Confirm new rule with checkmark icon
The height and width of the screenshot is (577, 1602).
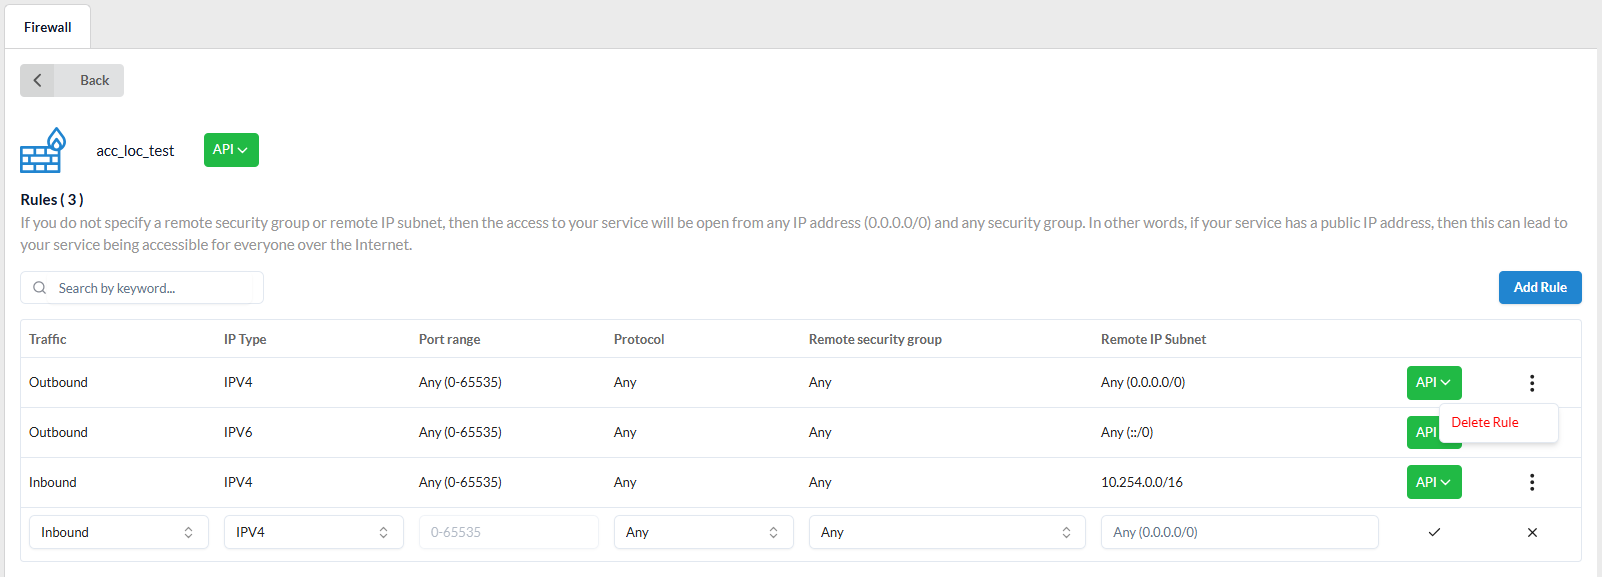(1434, 533)
